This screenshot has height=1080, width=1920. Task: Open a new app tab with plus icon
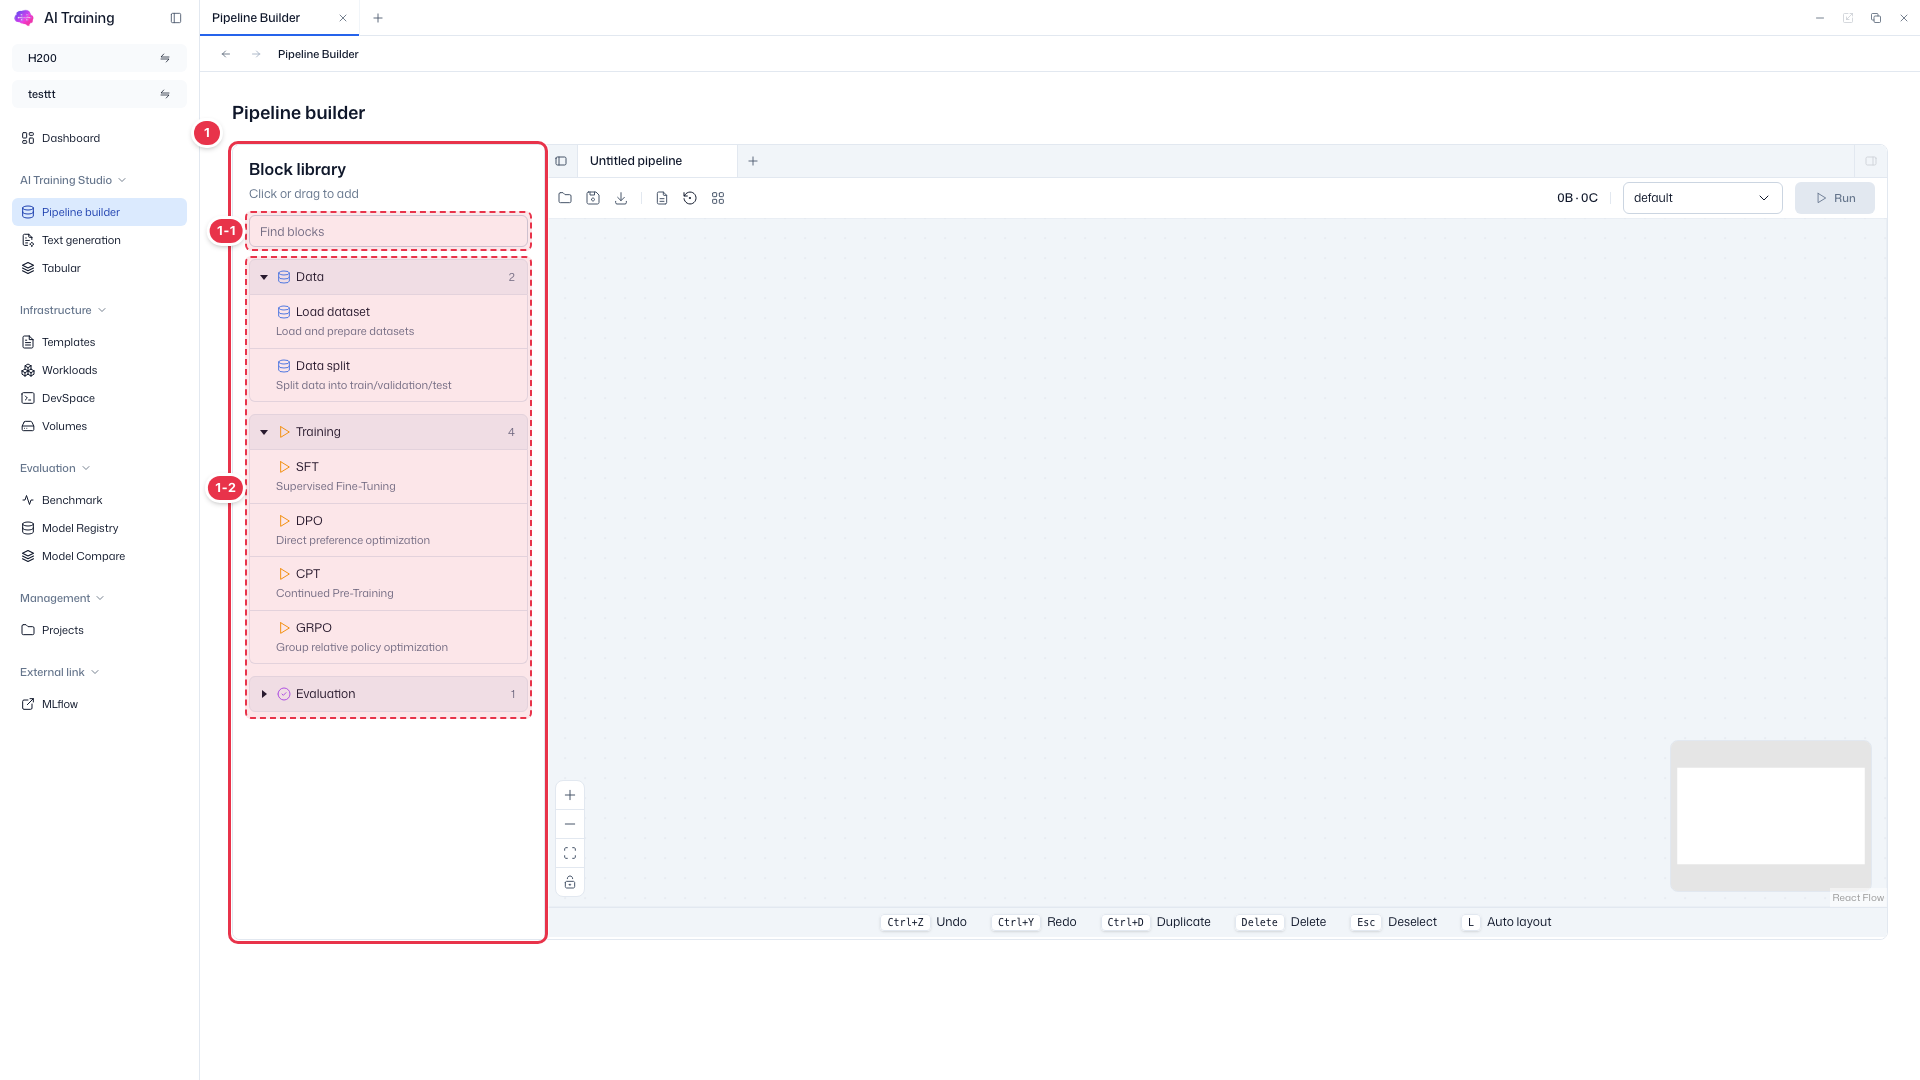click(x=378, y=18)
